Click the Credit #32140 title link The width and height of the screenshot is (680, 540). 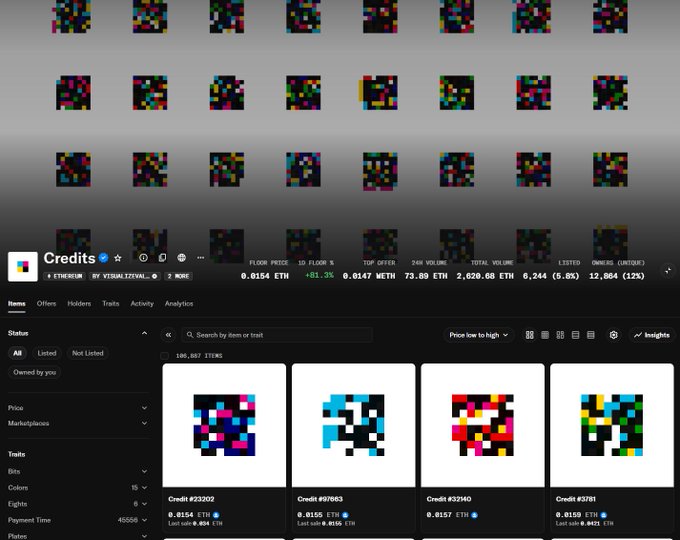[x=449, y=499]
